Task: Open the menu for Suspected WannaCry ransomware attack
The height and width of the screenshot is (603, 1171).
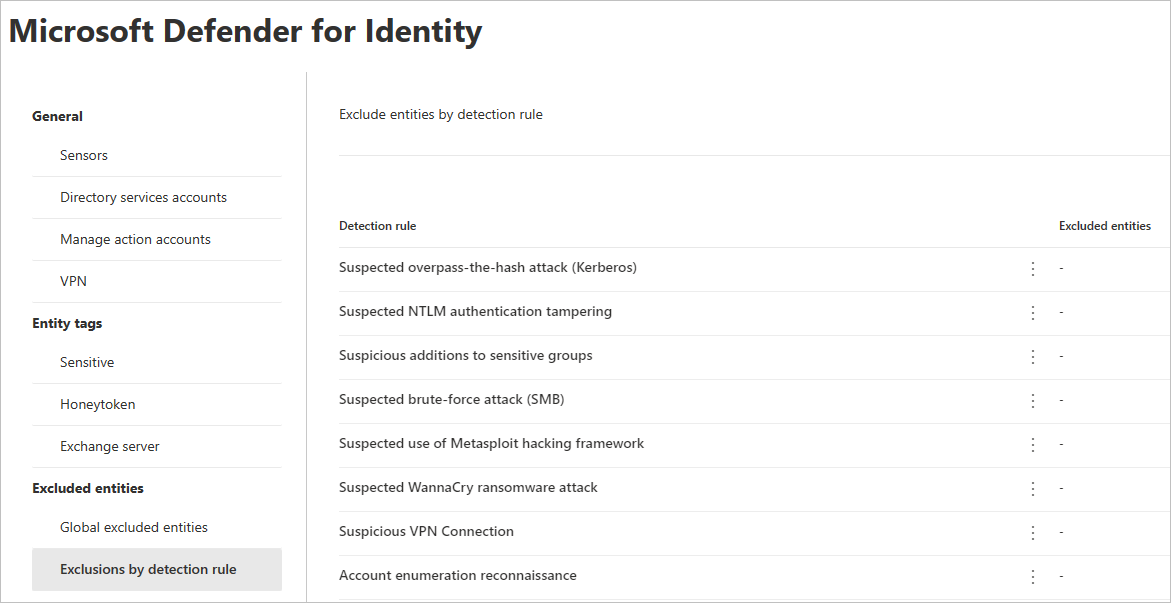Action: pyautogui.click(x=1032, y=488)
